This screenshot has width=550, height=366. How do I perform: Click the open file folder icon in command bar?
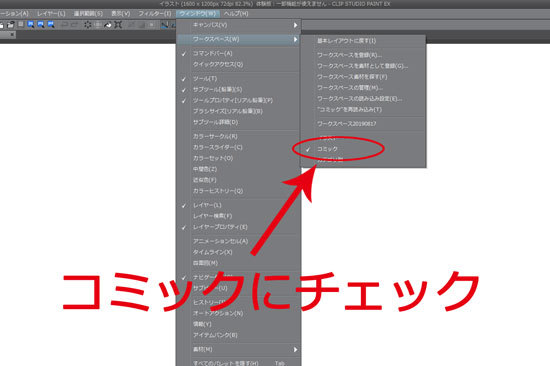pyautogui.click(x=11, y=25)
